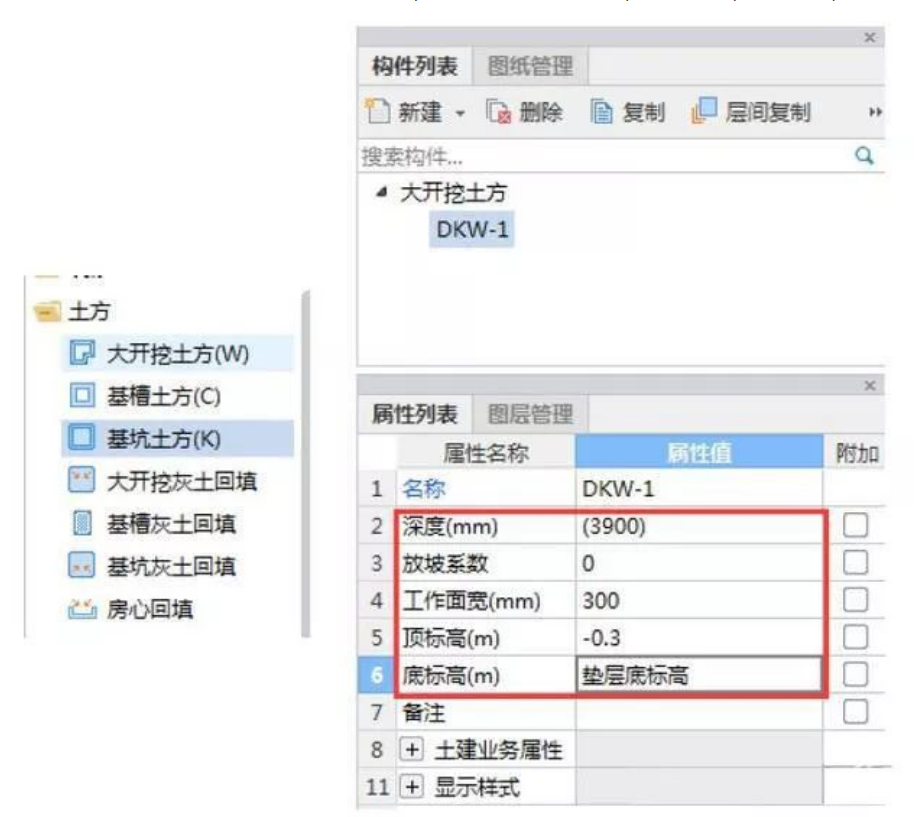Select DKW-1 in the component tree
Screen dimensions: 922x817
point(472,230)
